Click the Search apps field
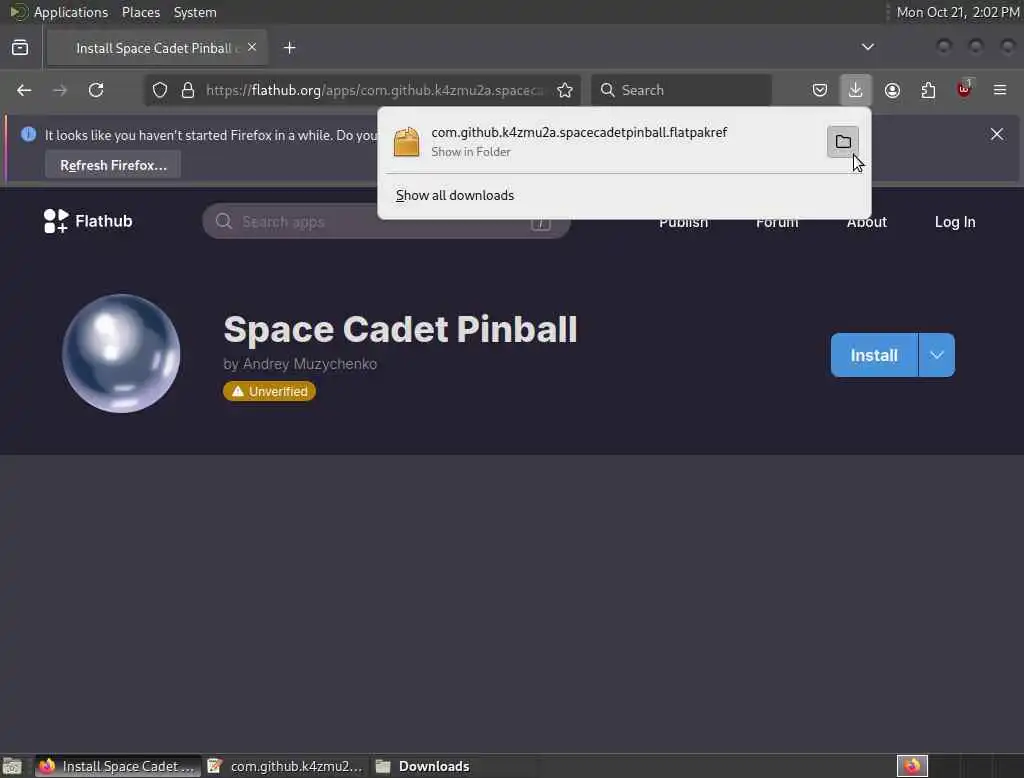The height and width of the screenshot is (778, 1024). pos(386,221)
